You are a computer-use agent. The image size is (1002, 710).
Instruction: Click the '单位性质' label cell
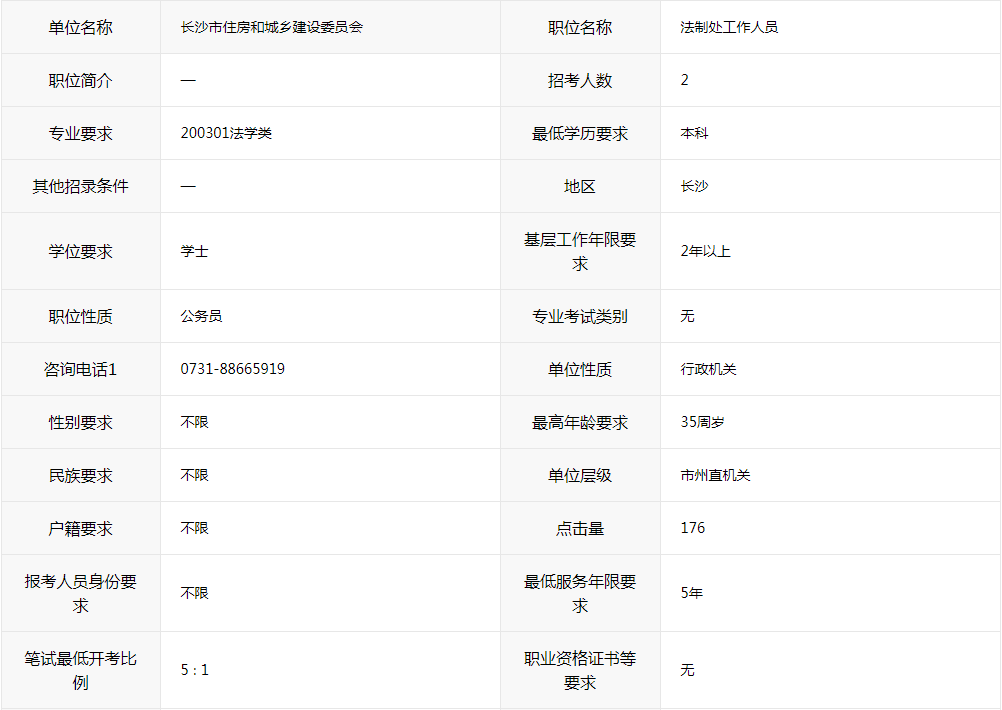(580, 369)
